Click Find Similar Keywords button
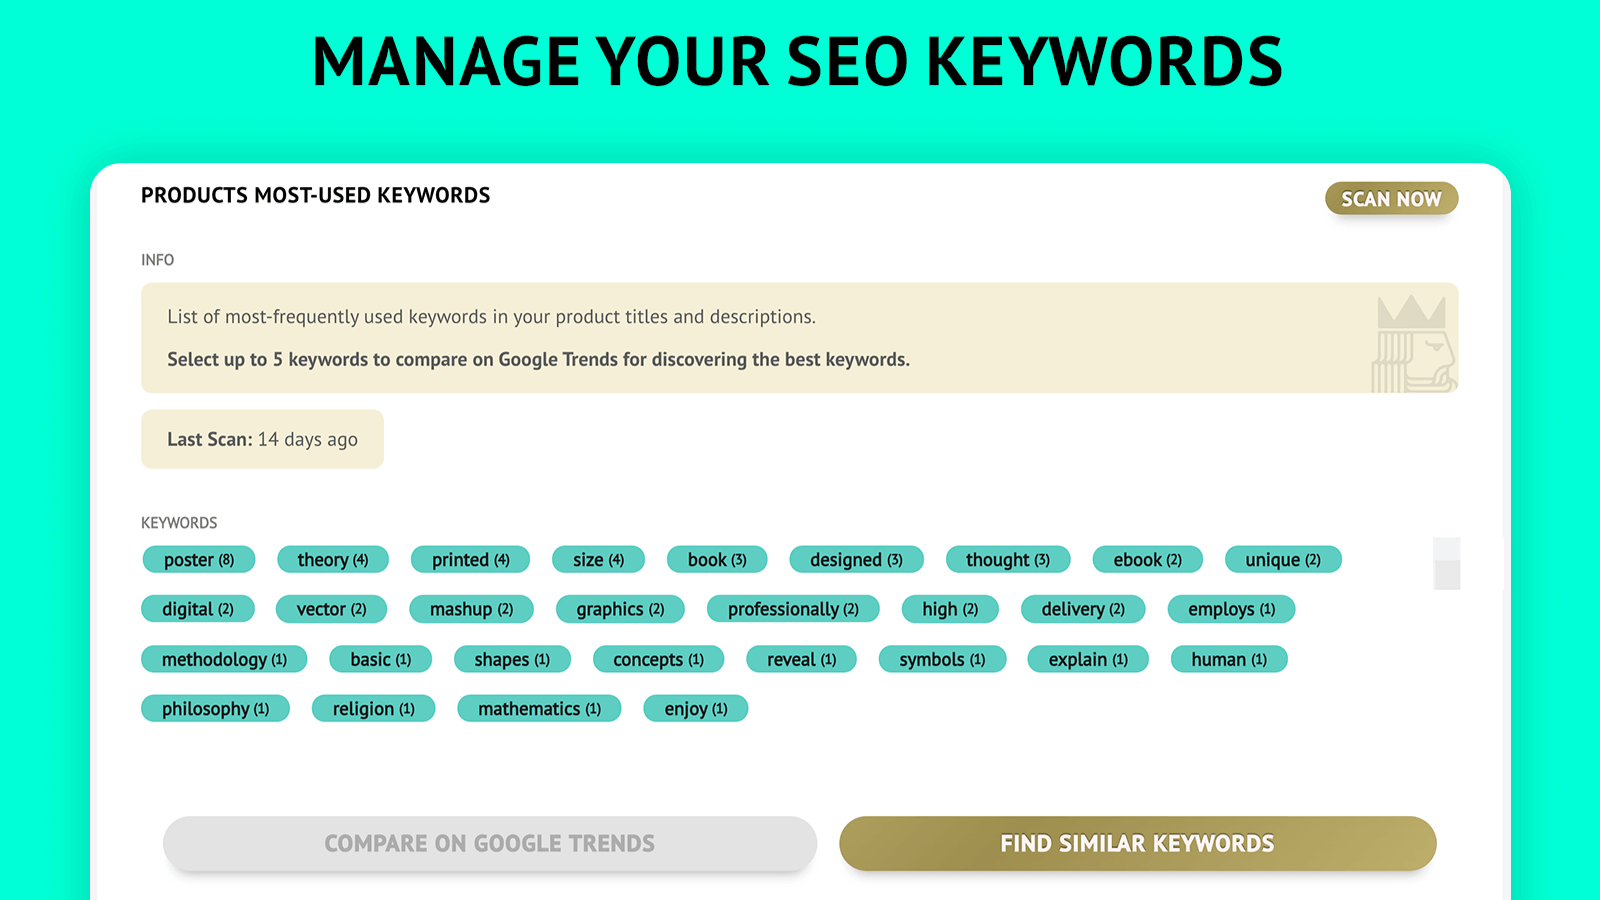 (x=1137, y=843)
